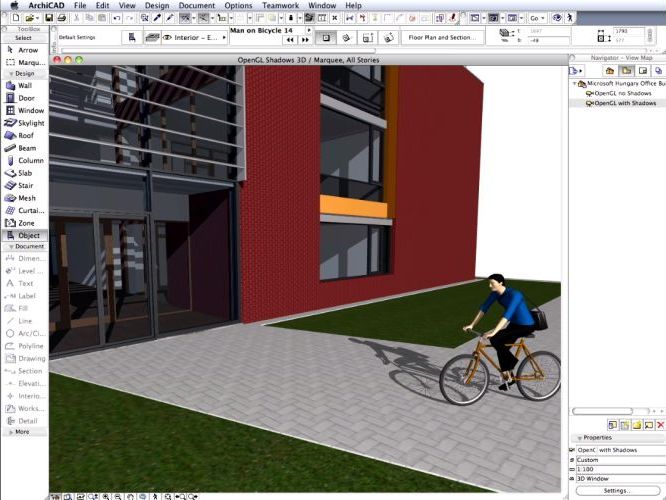Select the Mesh tool

(24, 198)
